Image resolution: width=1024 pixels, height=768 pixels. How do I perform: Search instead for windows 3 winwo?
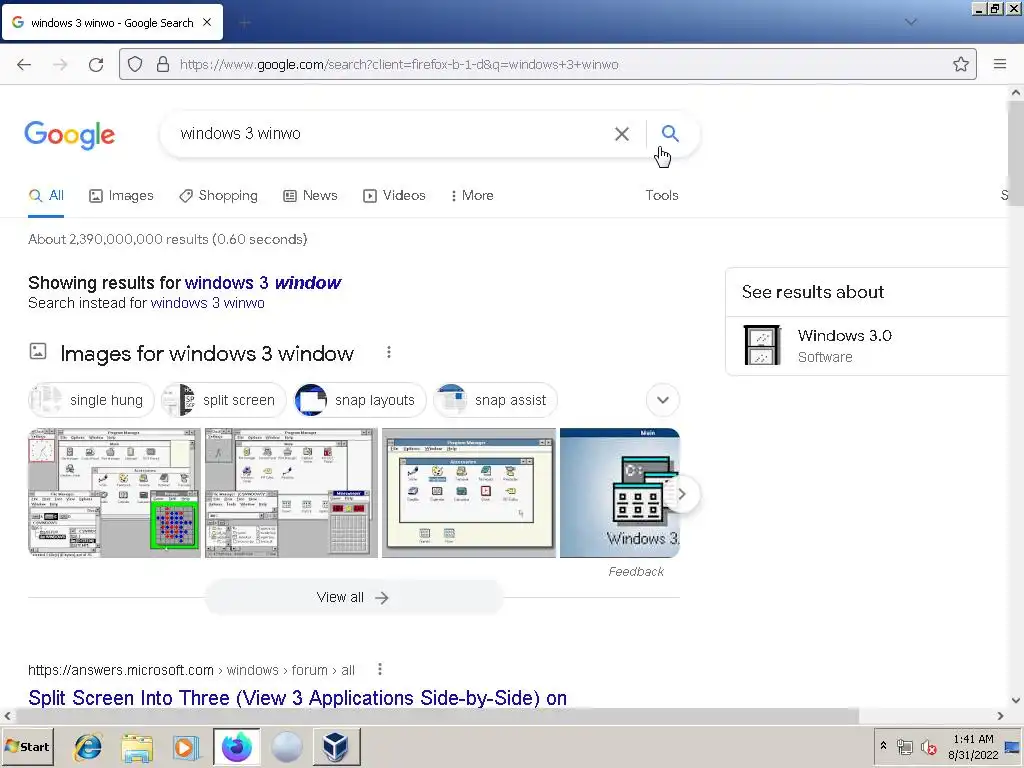pyautogui.click(x=207, y=303)
